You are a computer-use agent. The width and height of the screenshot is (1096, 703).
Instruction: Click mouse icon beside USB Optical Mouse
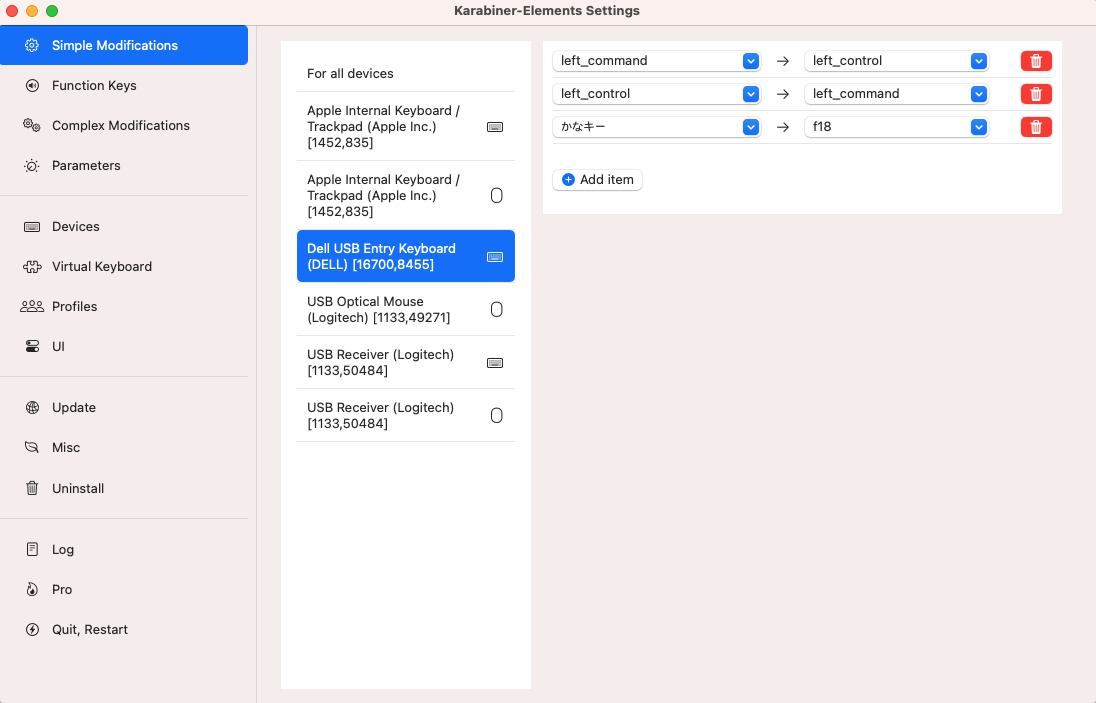tap(496, 310)
